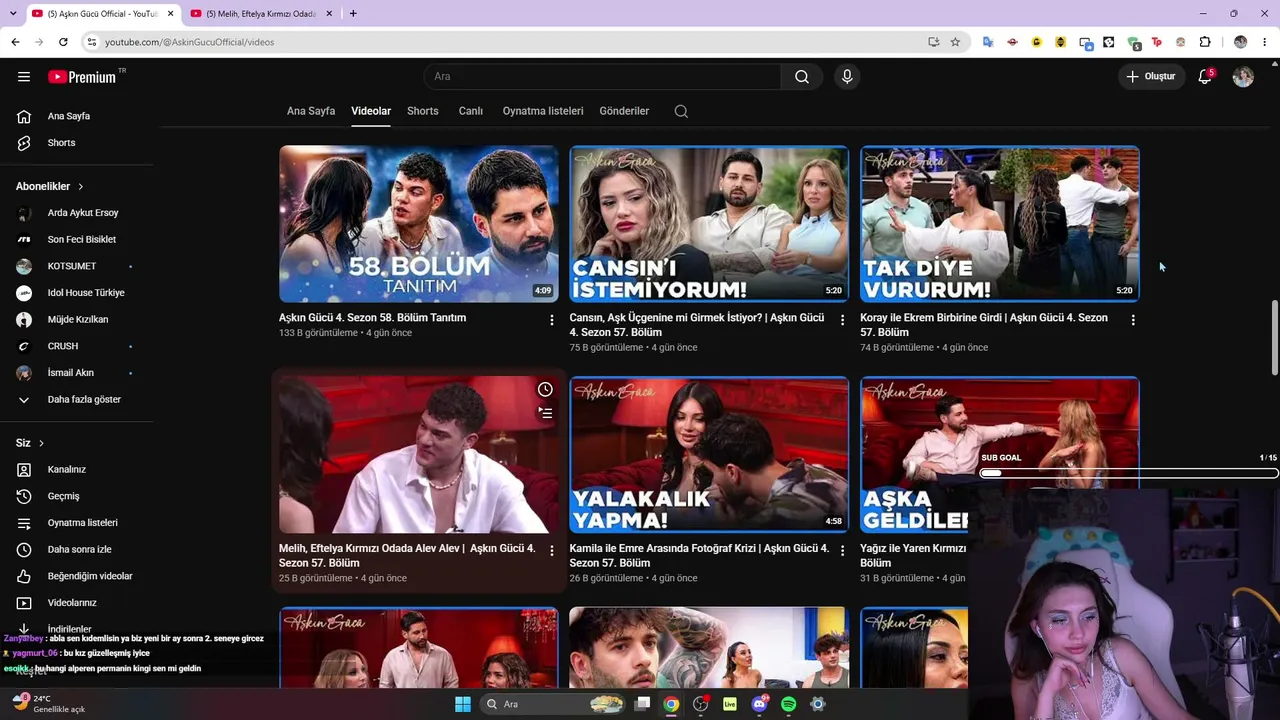
Task: Click the Oluştur create button
Action: [x=1151, y=77]
